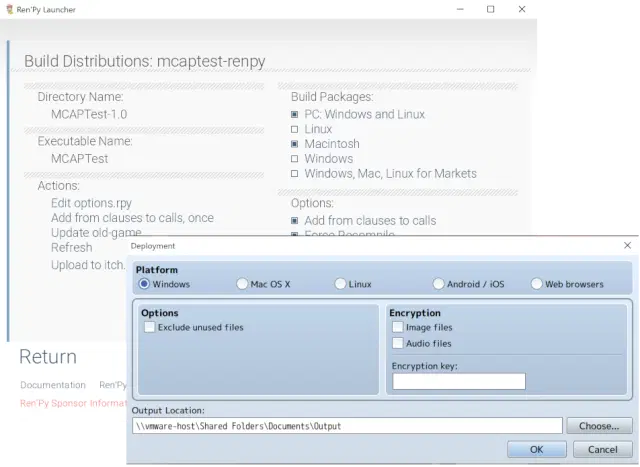Image resolution: width=640 pixels, height=467 pixels.
Task: Select the Windows platform radio button
Action: (146, 284)
